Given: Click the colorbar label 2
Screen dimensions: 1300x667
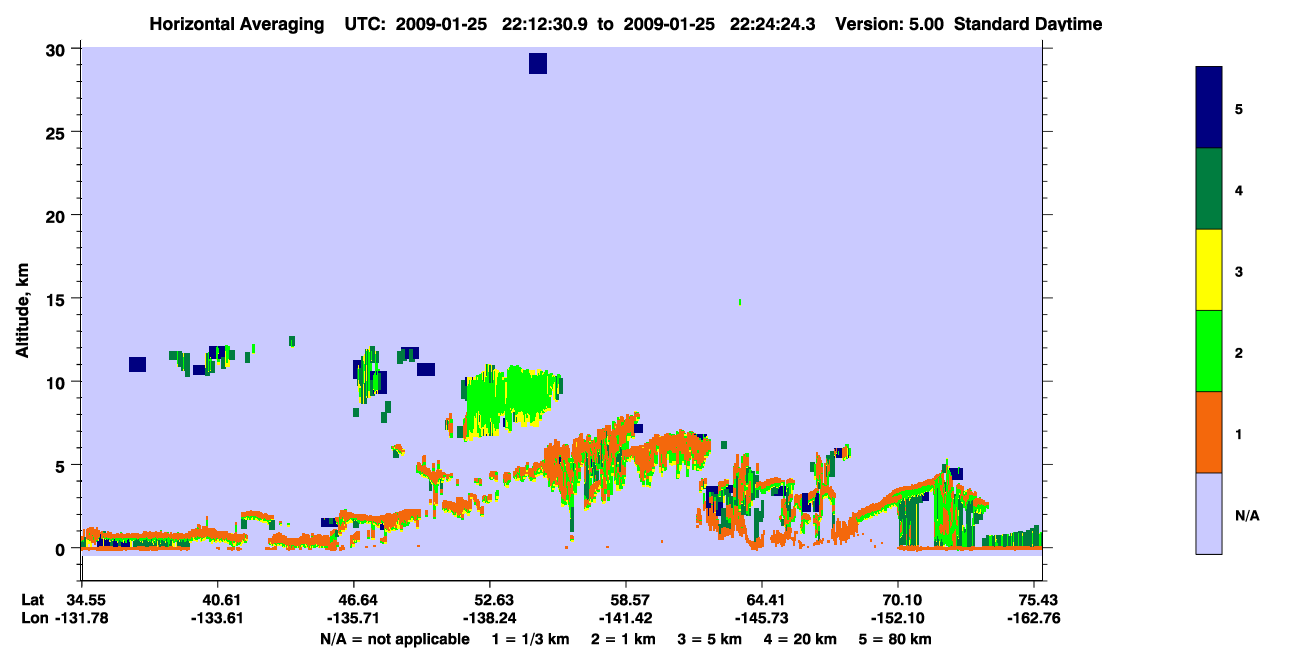Looking at the screenshot, I should (1239, 352).
